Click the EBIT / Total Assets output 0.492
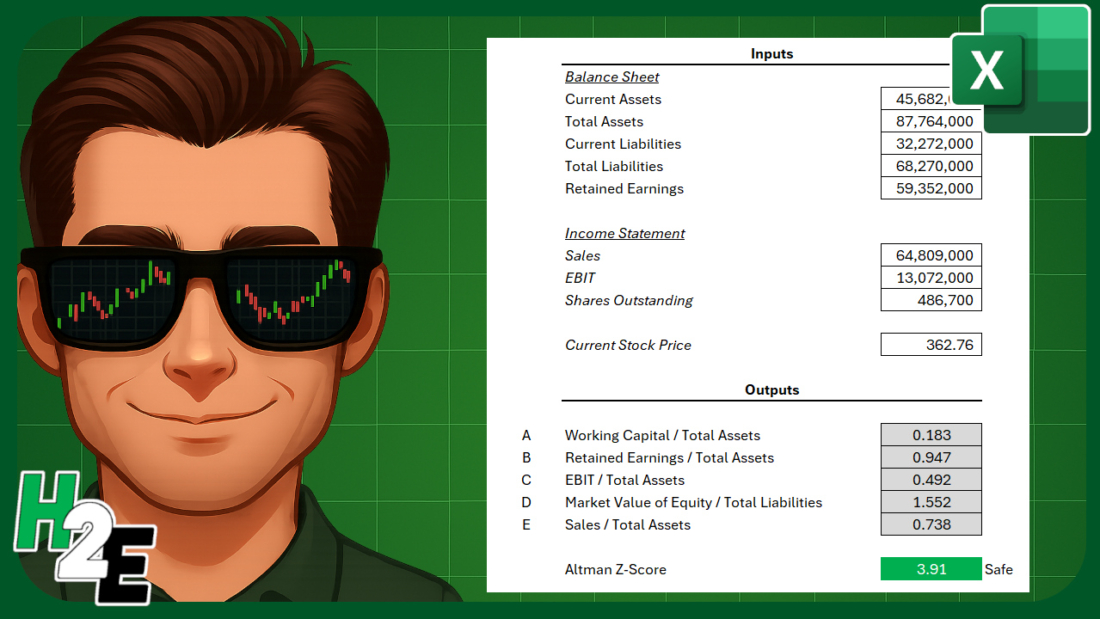 [931, 480]
